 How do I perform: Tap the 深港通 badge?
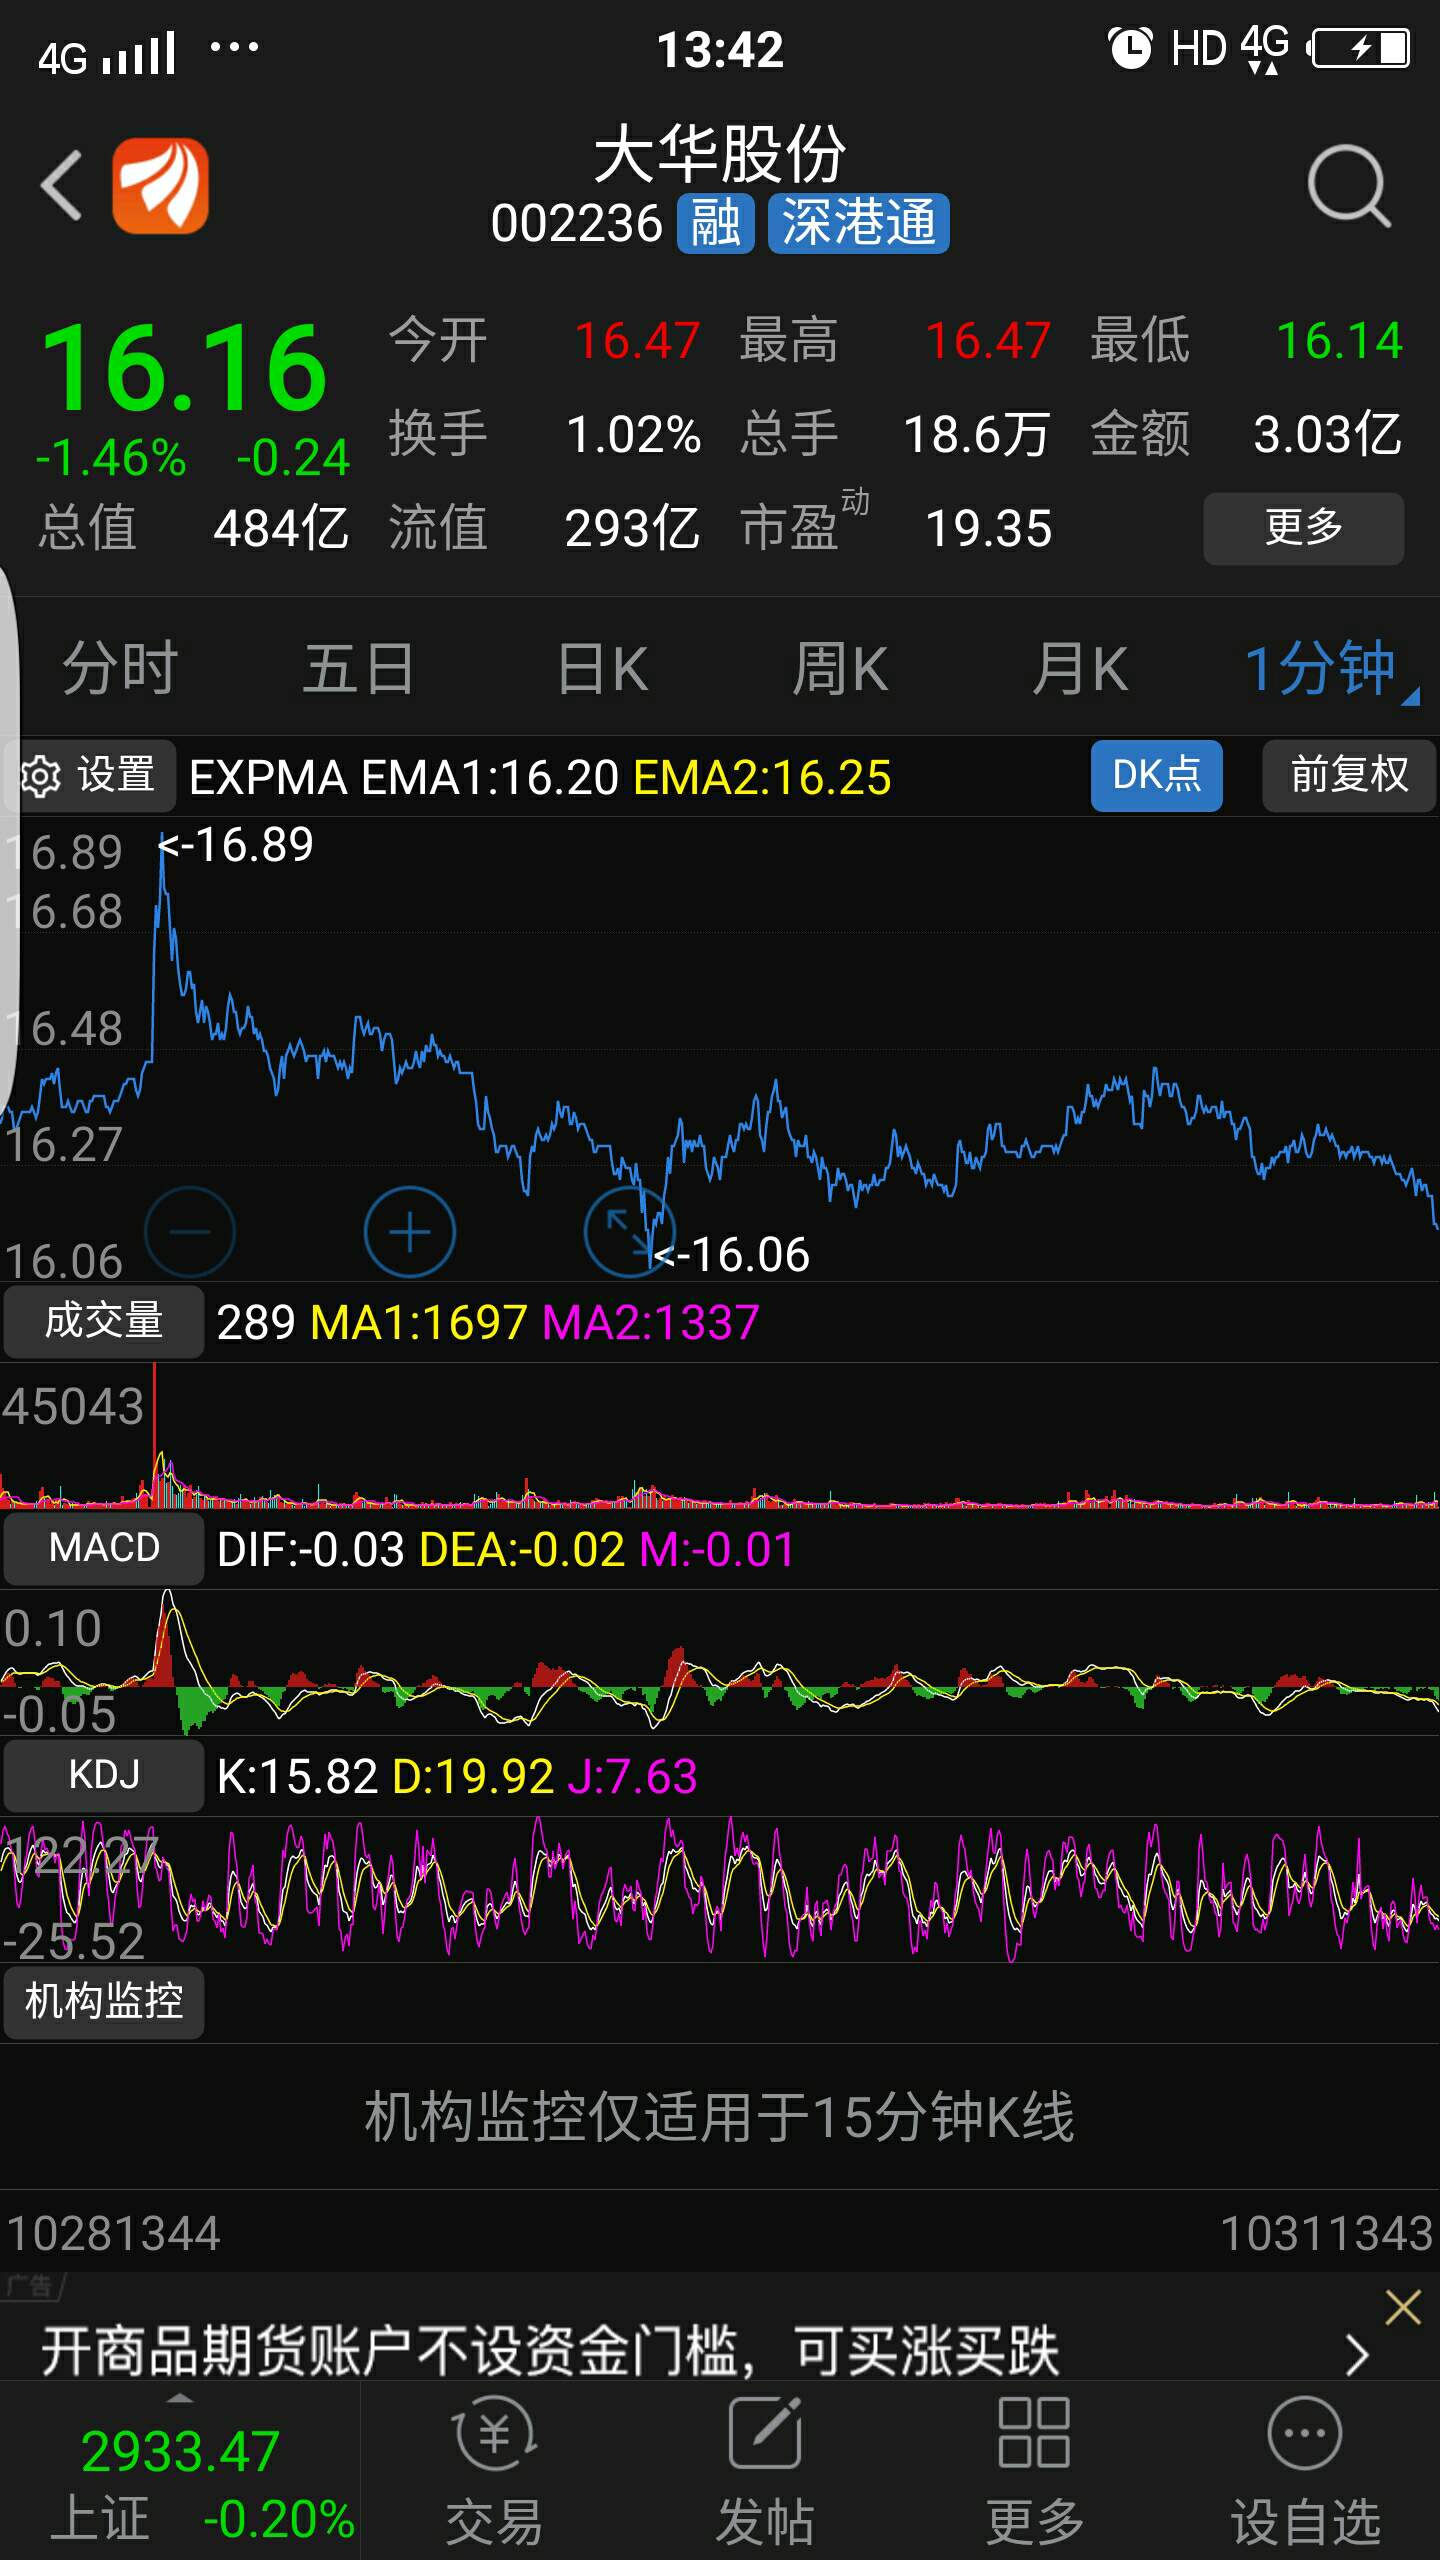858,223
